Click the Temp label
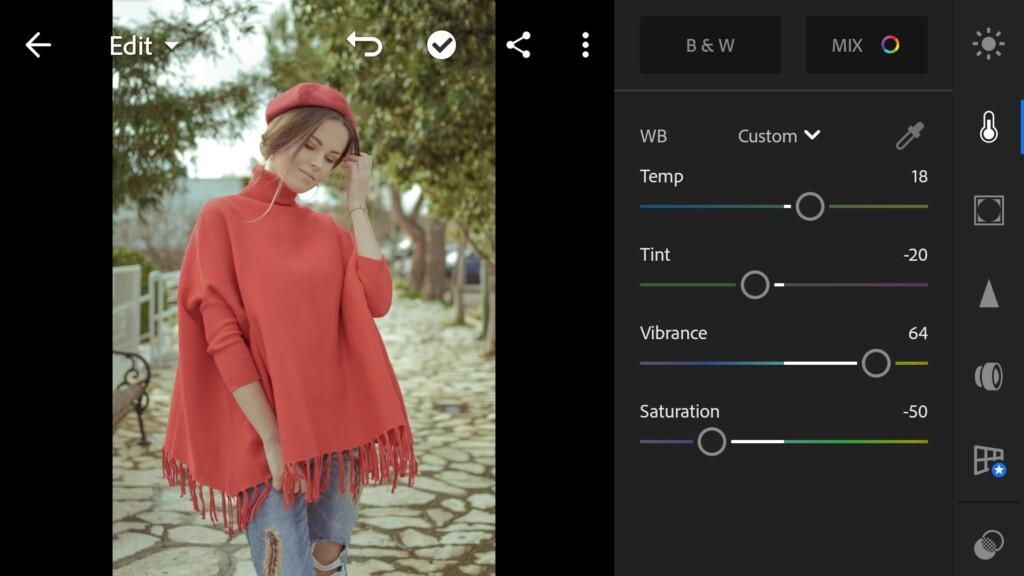This screenshot has width=1024, height=576. tap(662, 176)
